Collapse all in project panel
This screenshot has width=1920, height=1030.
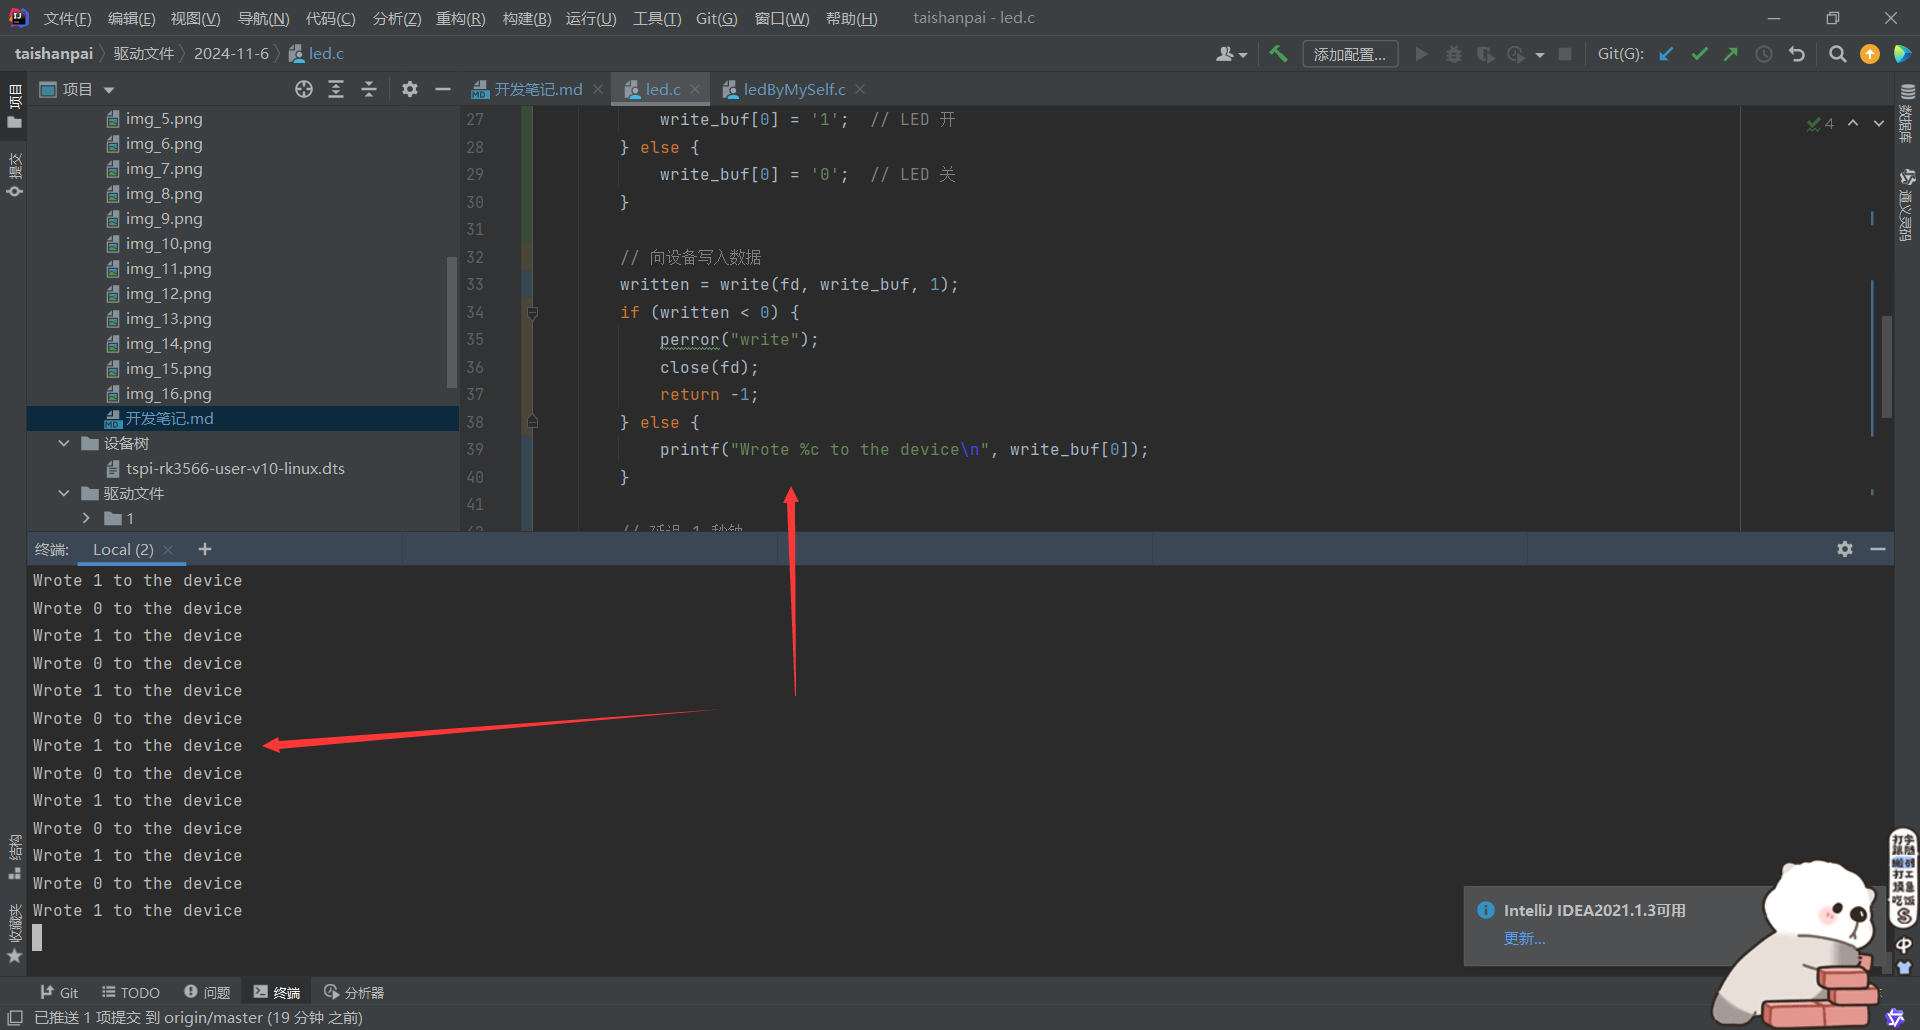(369, 90)
